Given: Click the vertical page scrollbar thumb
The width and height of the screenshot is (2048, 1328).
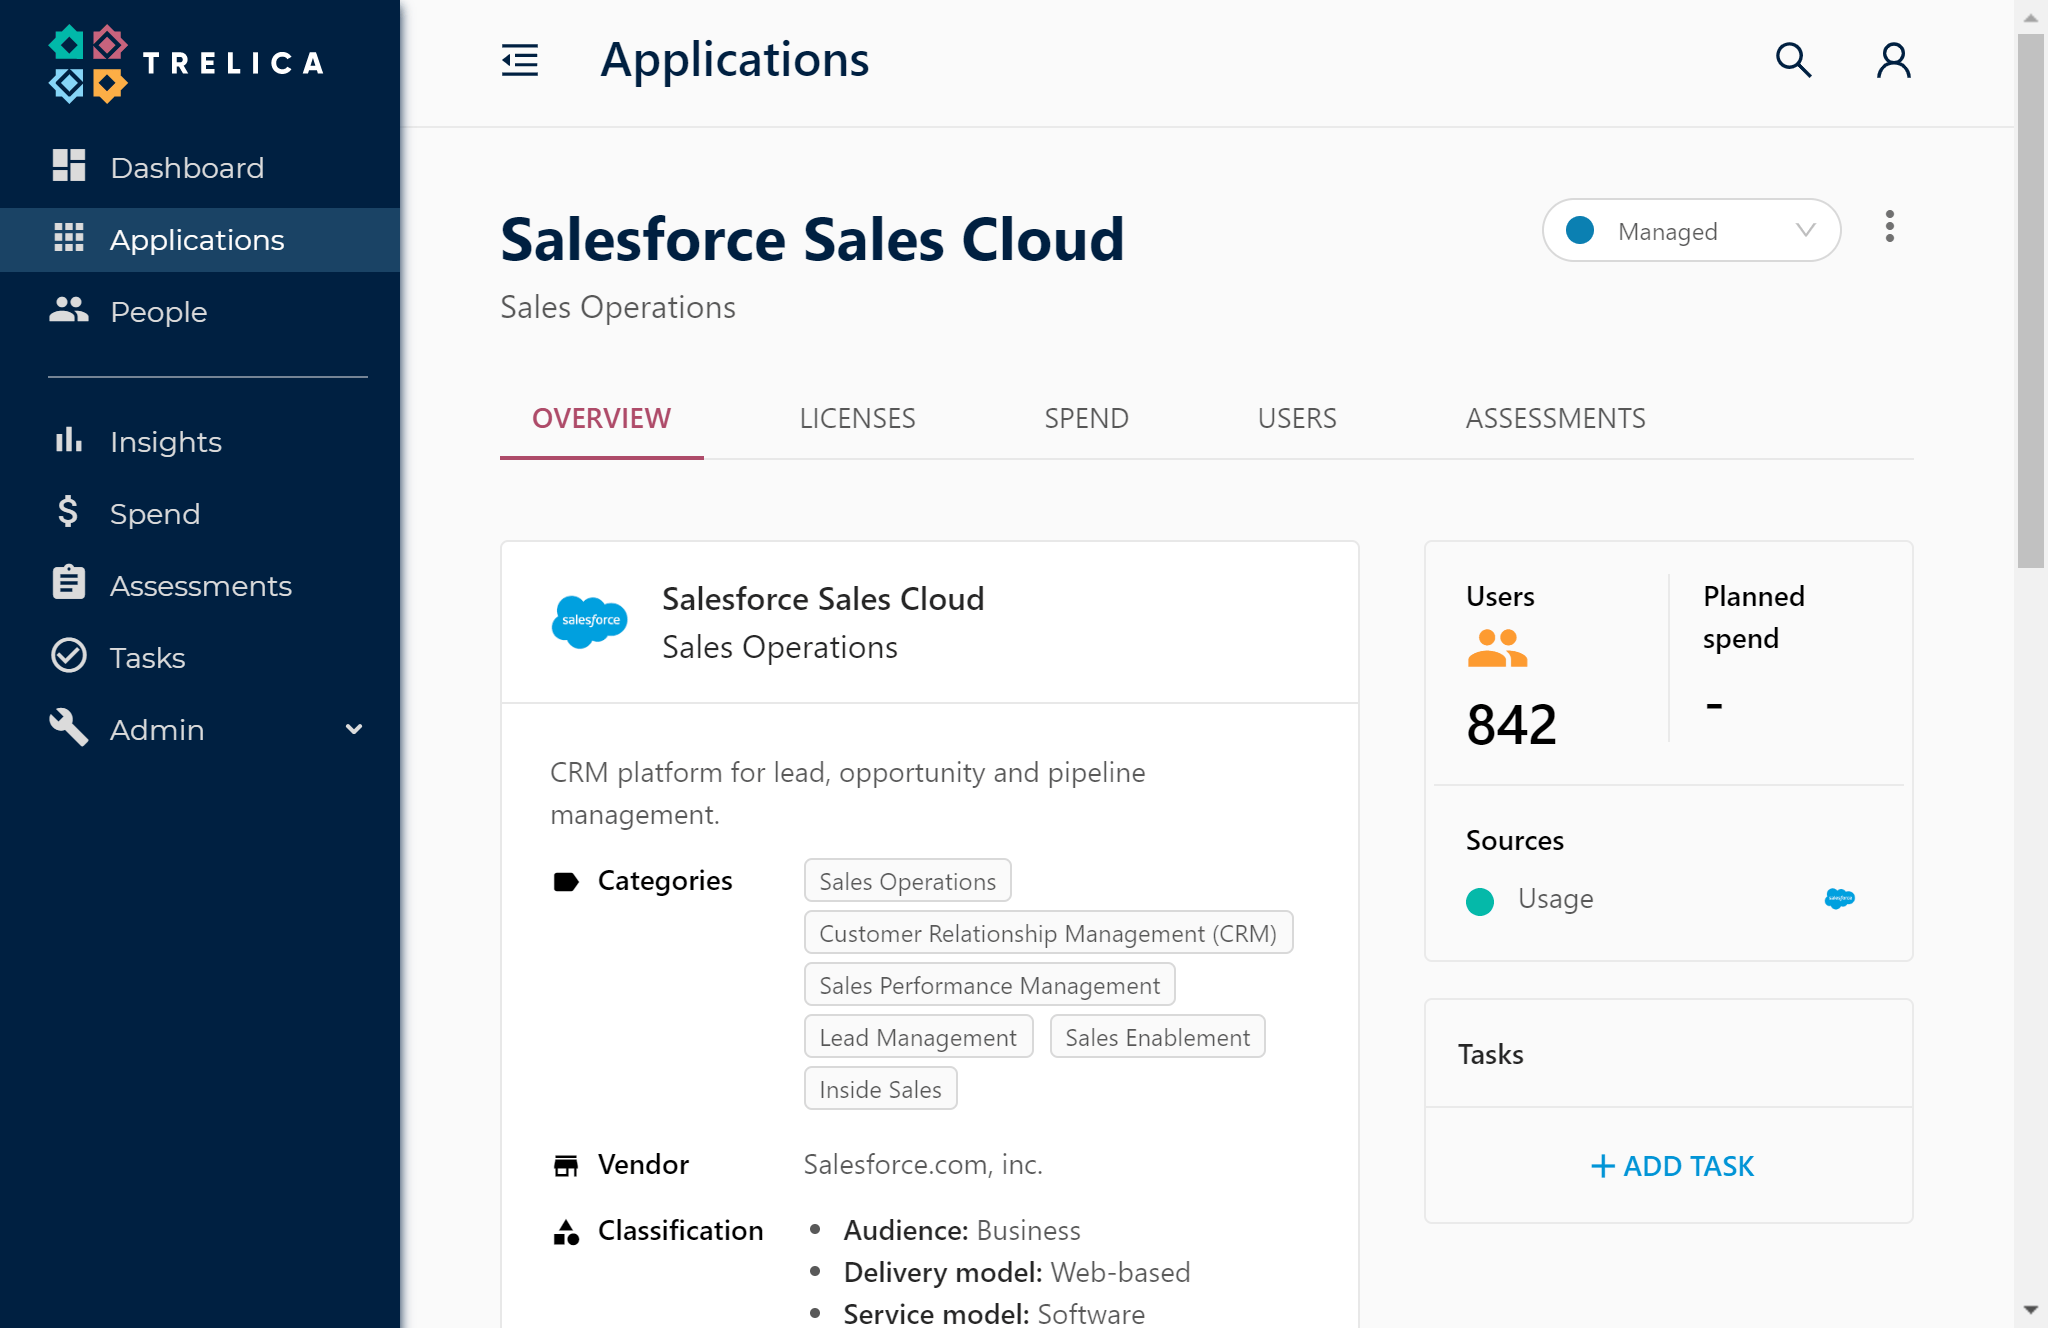Looking at the screenshot, I should (2031, 300).
